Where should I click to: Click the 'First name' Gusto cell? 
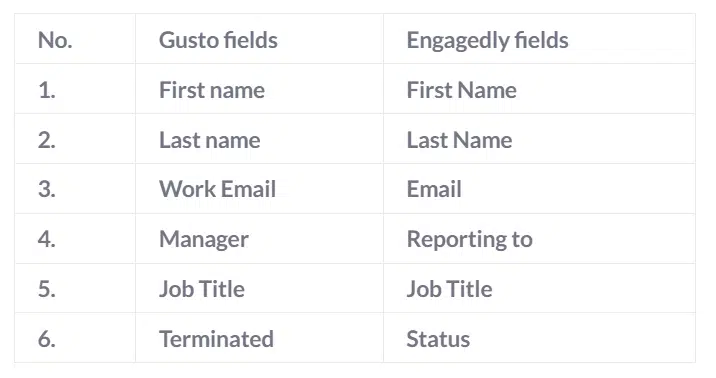click(259, 89)
